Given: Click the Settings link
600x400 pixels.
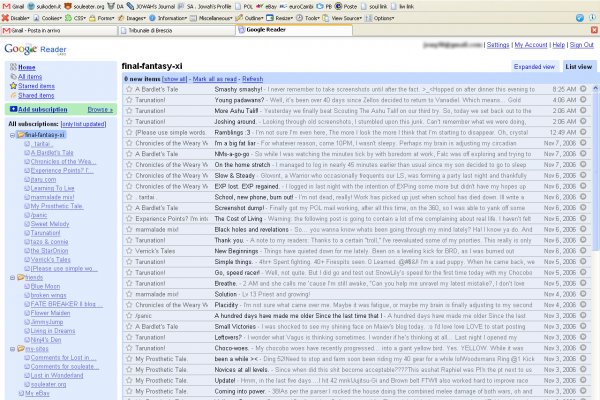Looking at the screenshot, I should click(x=498, y=45).
